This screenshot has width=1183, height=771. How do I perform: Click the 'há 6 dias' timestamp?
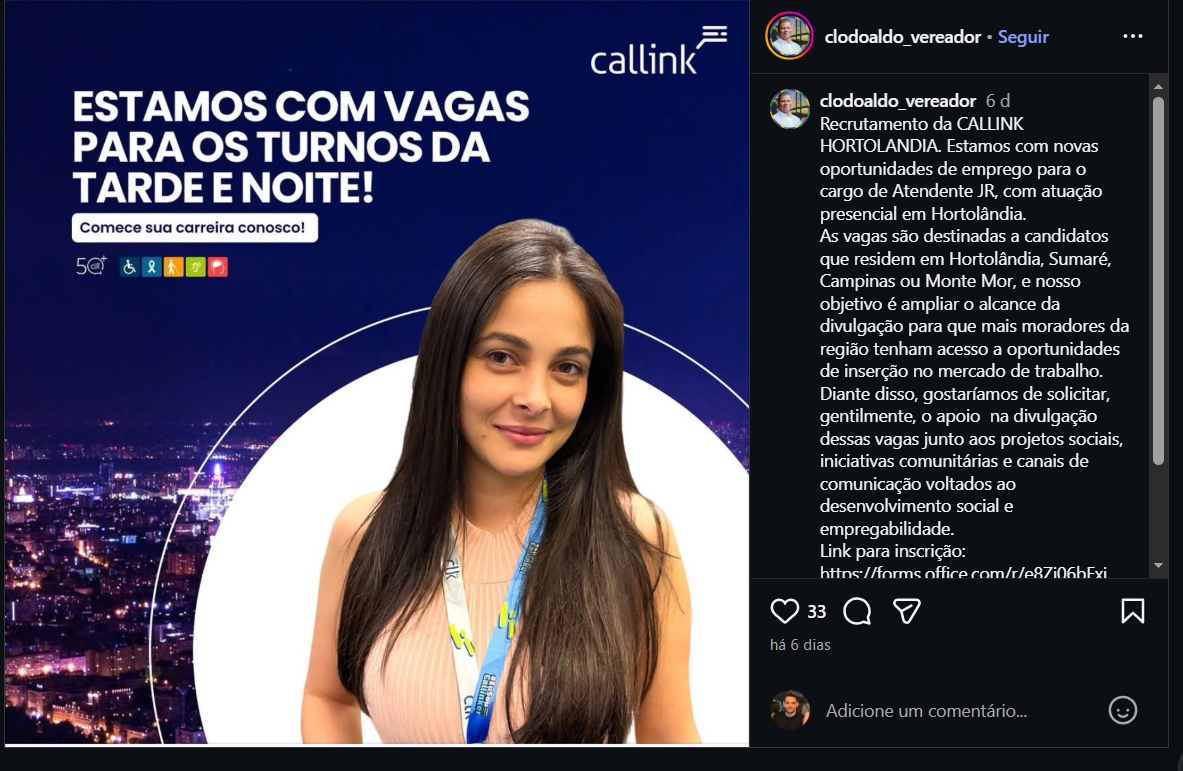tap(800, 645)
